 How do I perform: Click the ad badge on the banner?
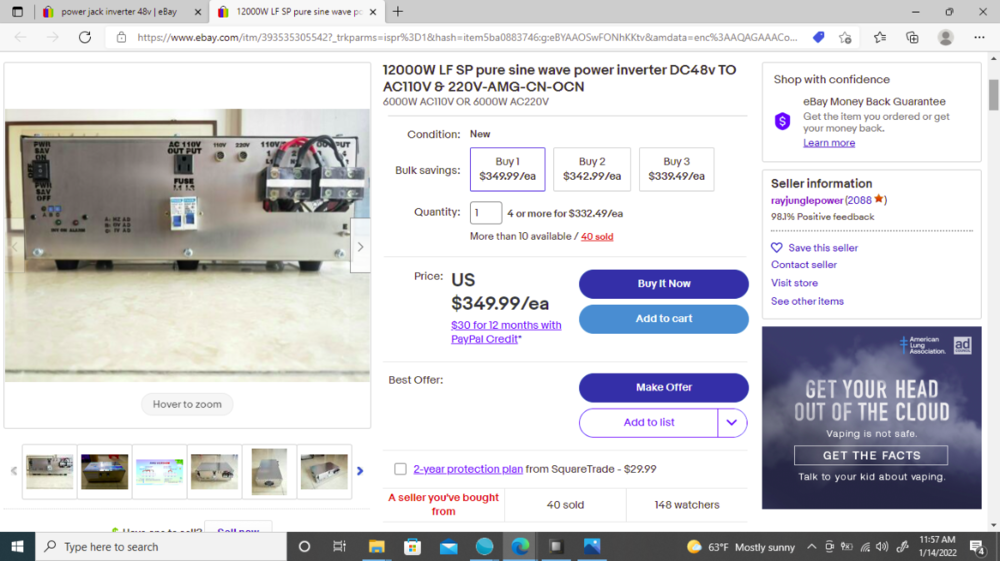click(x=962, y=346)
